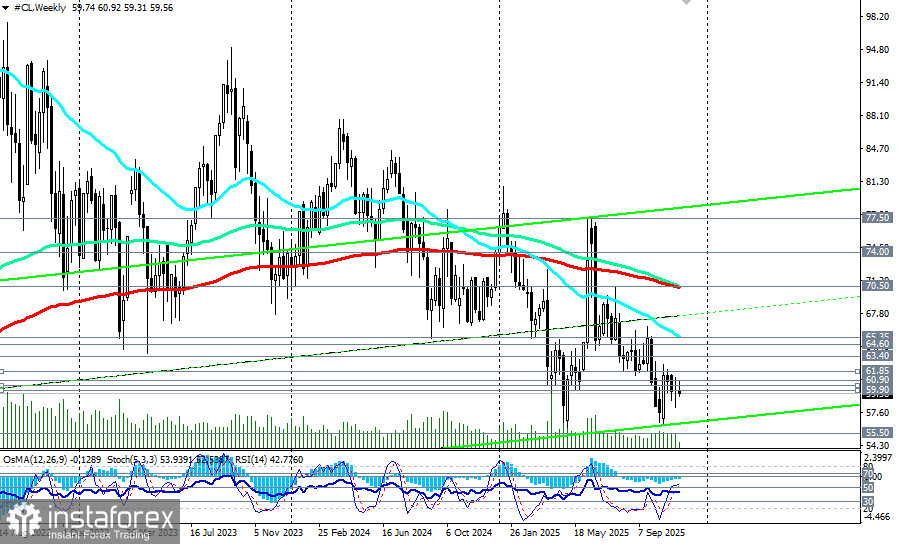
Task: Select the 59.90 level price tag
Action: click(x=877, y=390)
